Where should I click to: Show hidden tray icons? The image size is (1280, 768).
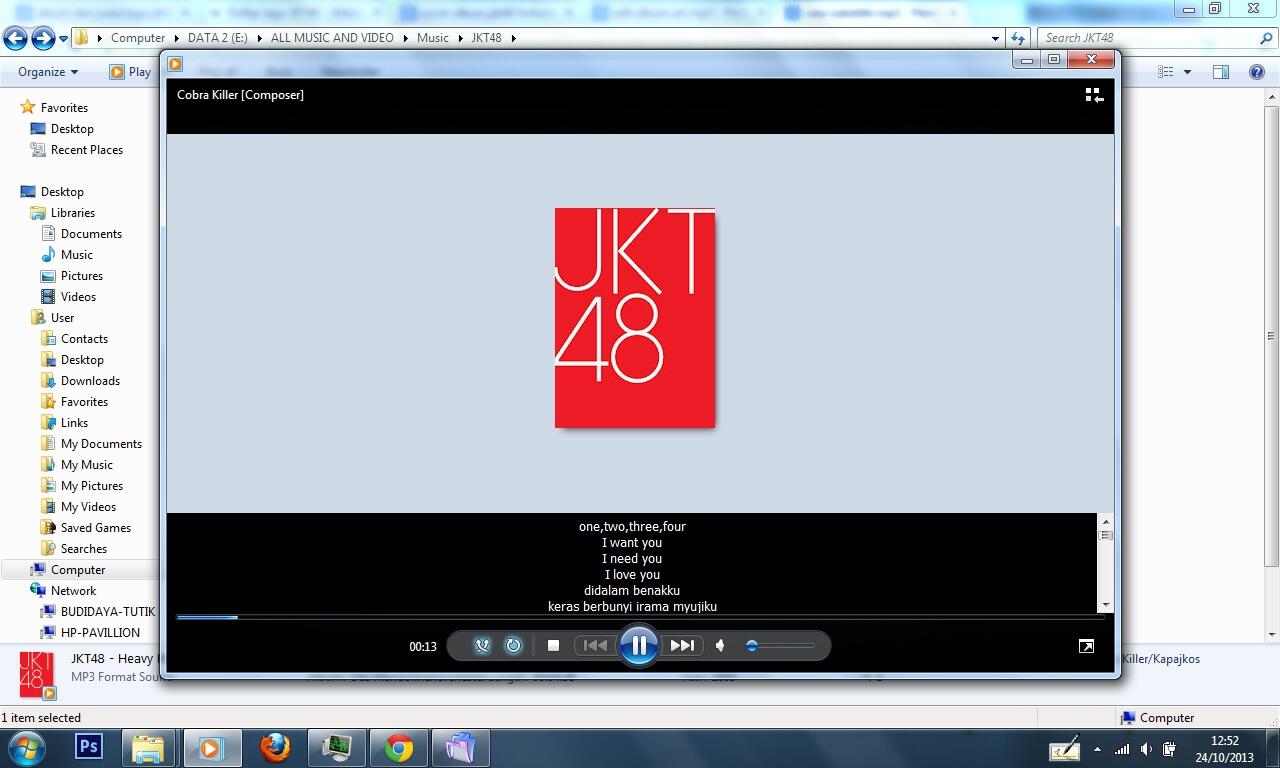(1097, 748)
